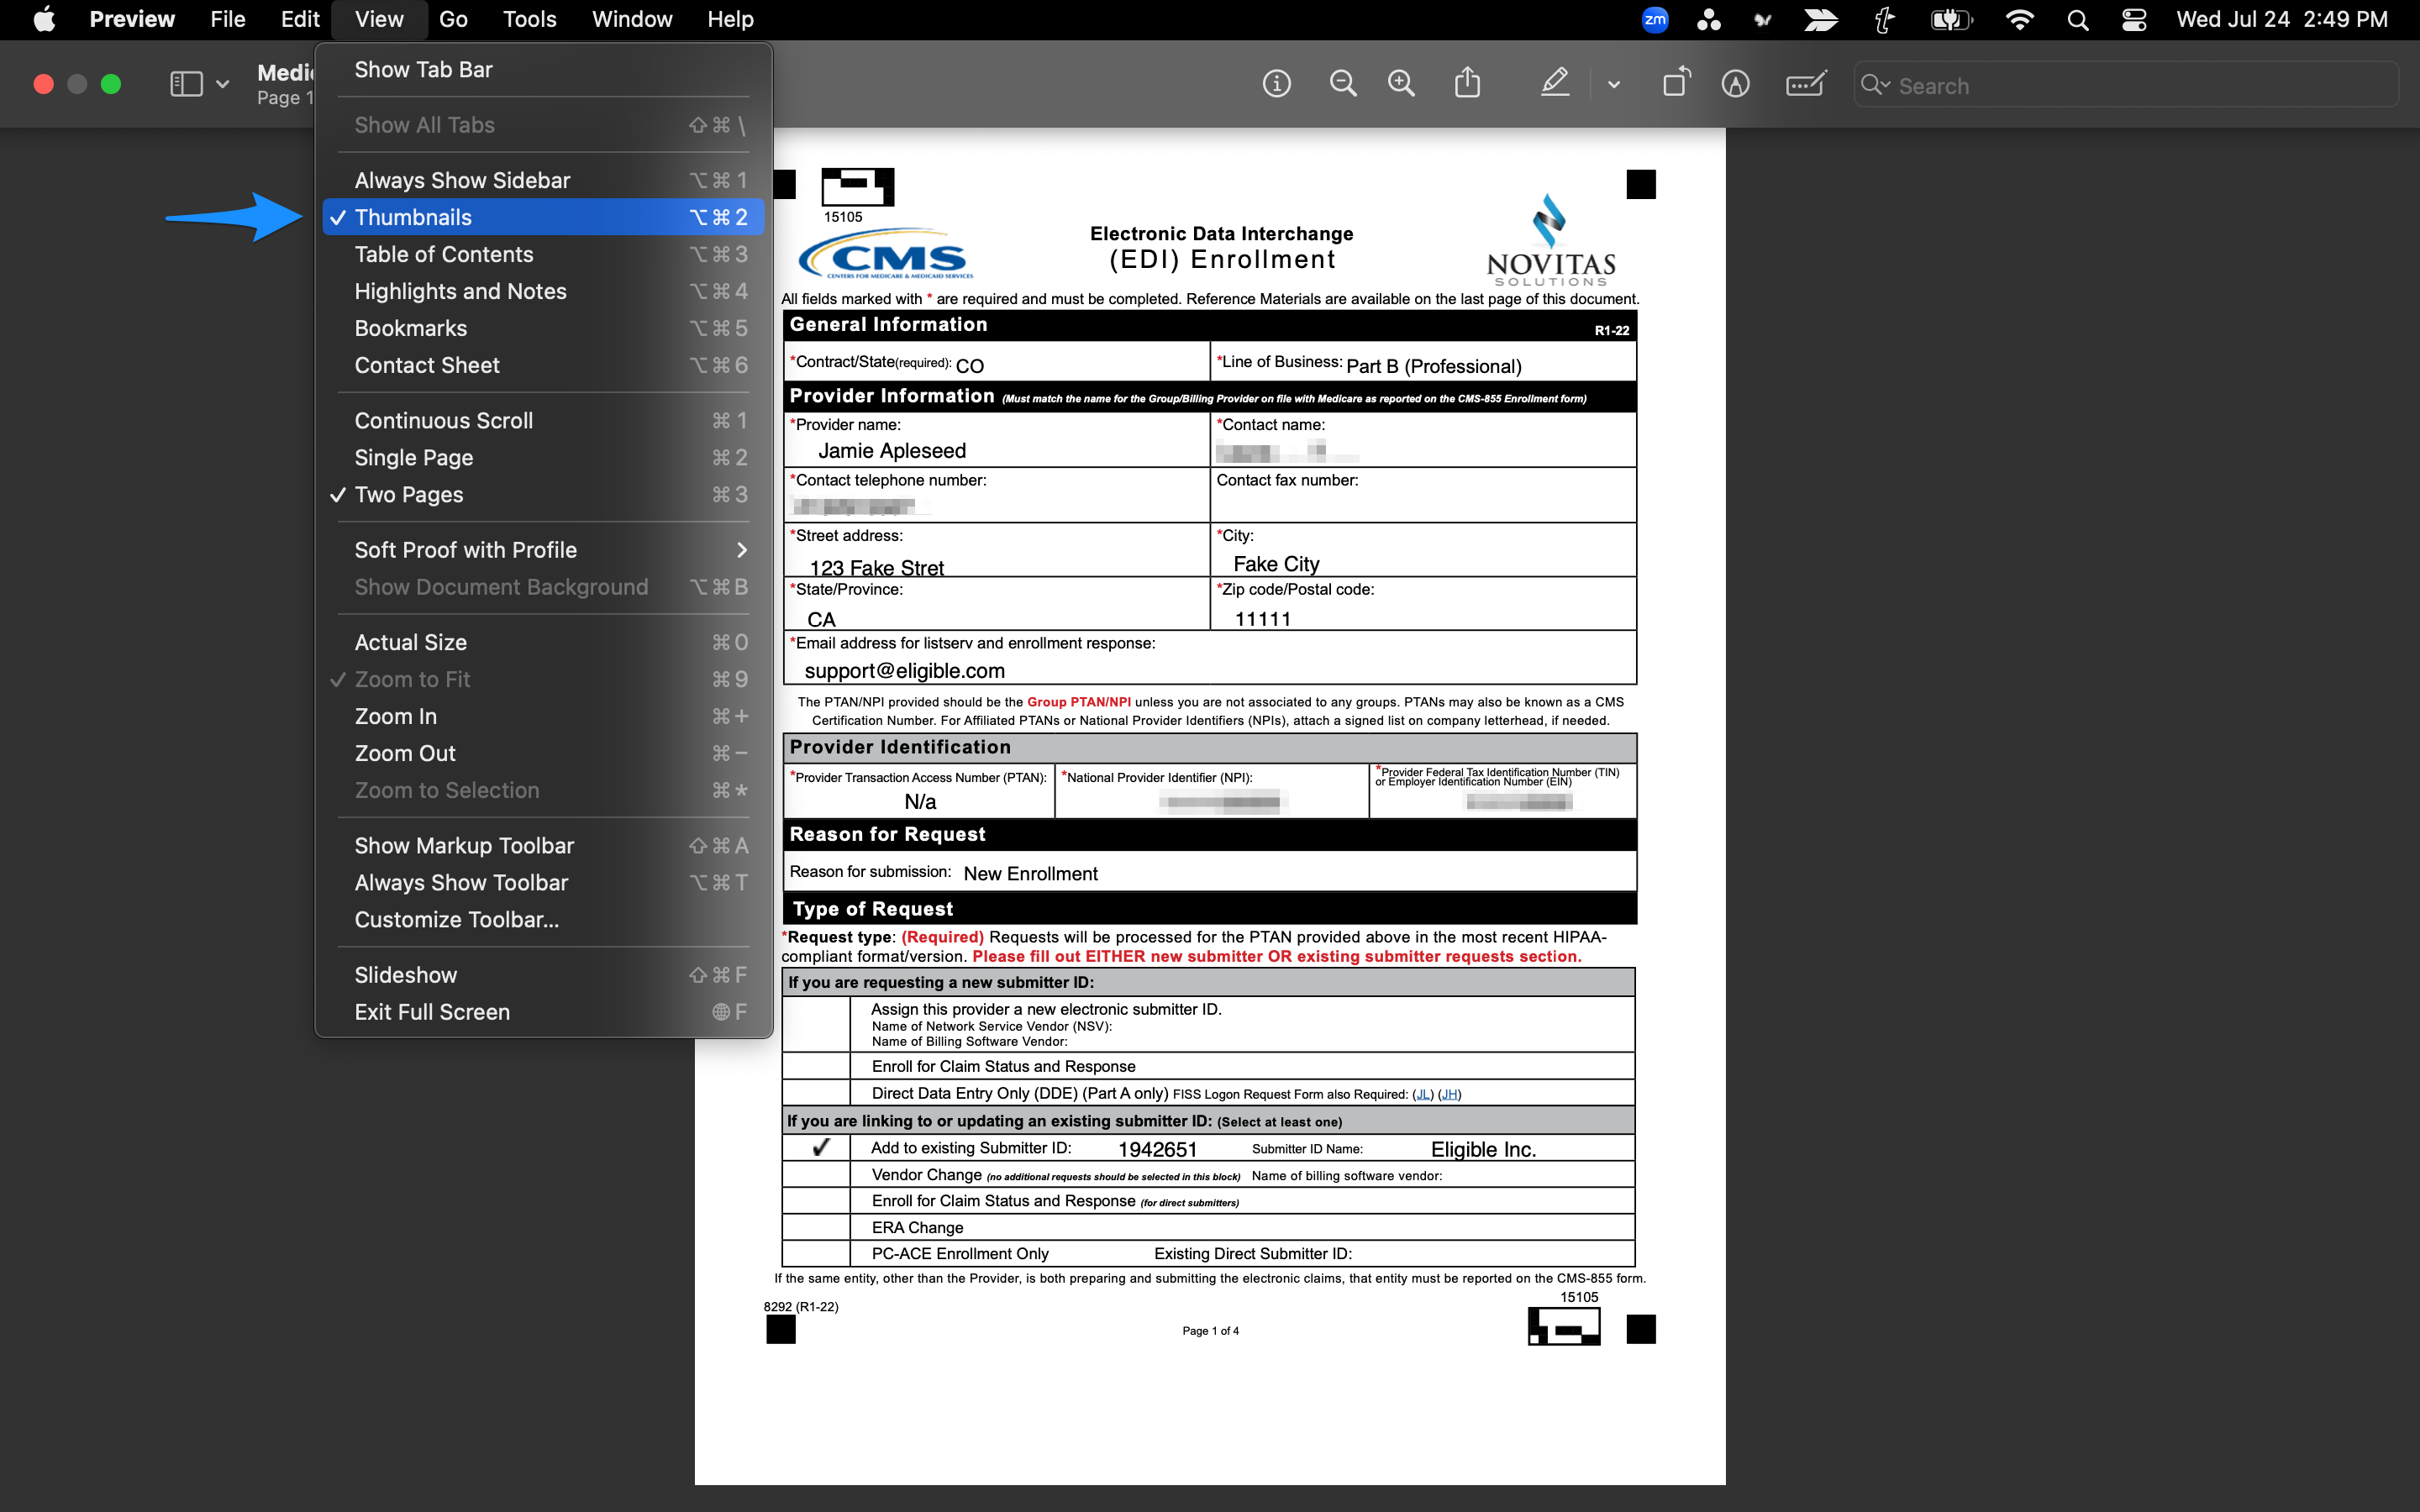This screenshot has width=2420, height=1512.
Task: Switch to Continuous Scroll layout
Action: 543,420
